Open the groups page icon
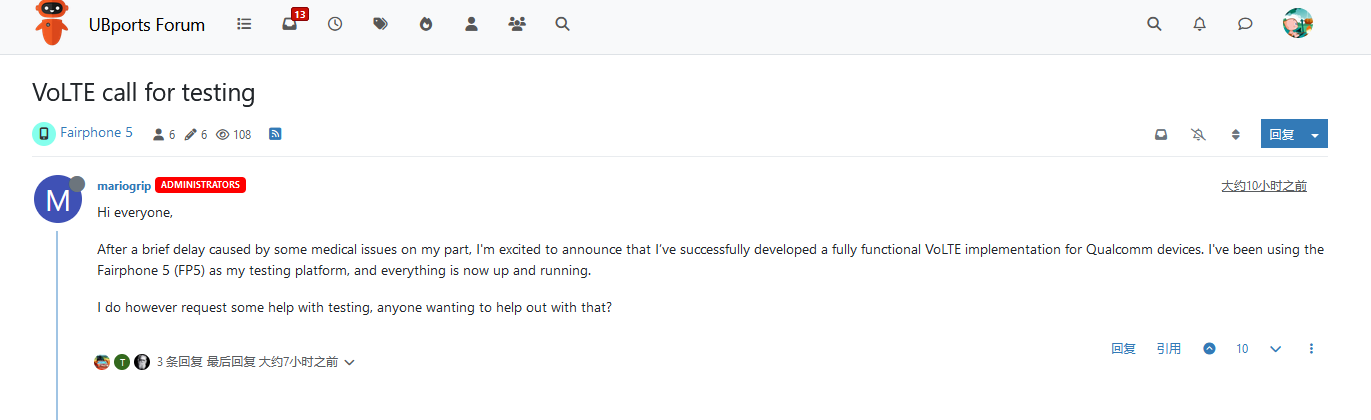1371x420 pixels. tap(516, 24)
